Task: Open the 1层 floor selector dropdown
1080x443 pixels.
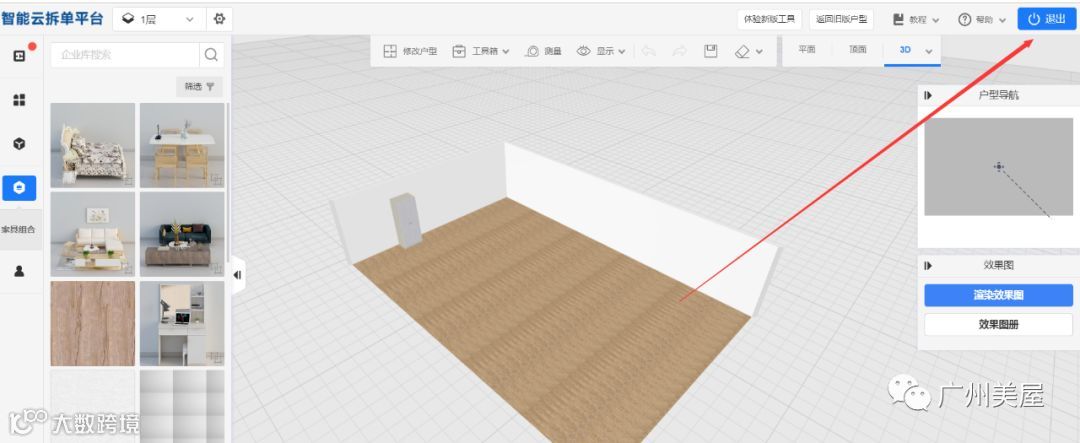Action: [x=158, y=19]
